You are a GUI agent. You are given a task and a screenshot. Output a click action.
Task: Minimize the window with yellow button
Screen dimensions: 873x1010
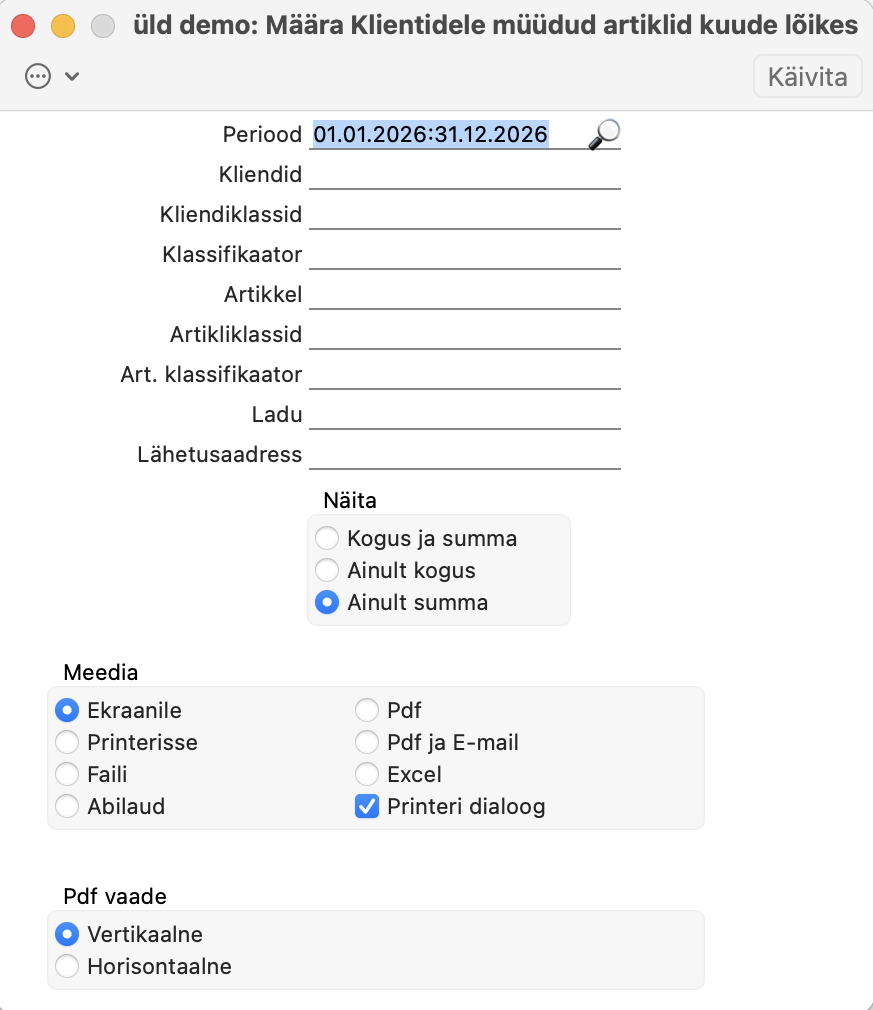tap(63, 26)
